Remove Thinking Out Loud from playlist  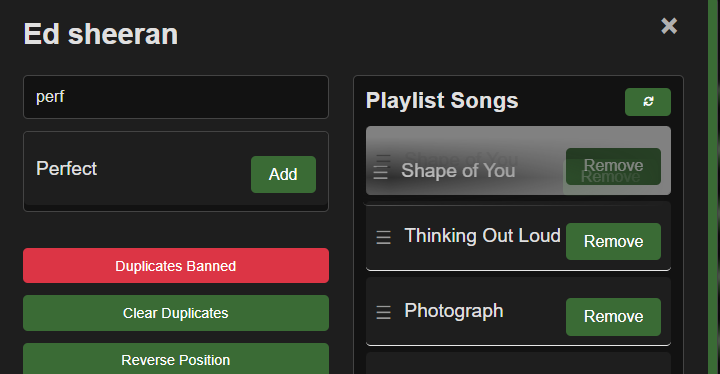[x=613, y=241]
